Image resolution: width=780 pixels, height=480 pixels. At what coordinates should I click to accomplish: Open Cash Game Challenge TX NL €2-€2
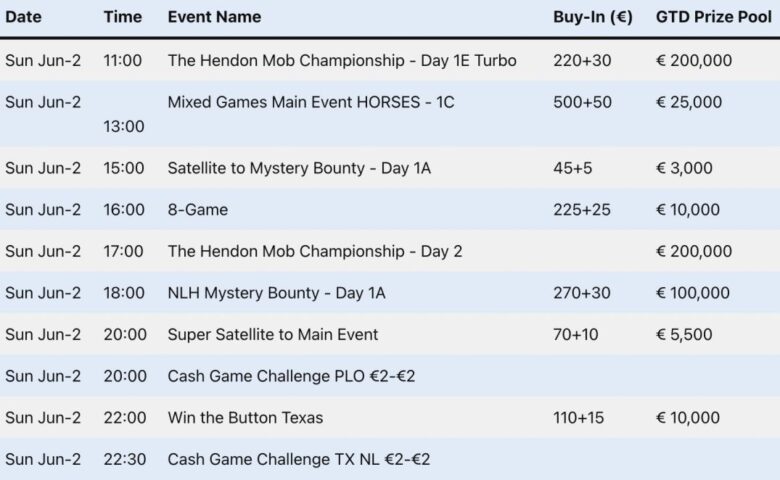299,460
